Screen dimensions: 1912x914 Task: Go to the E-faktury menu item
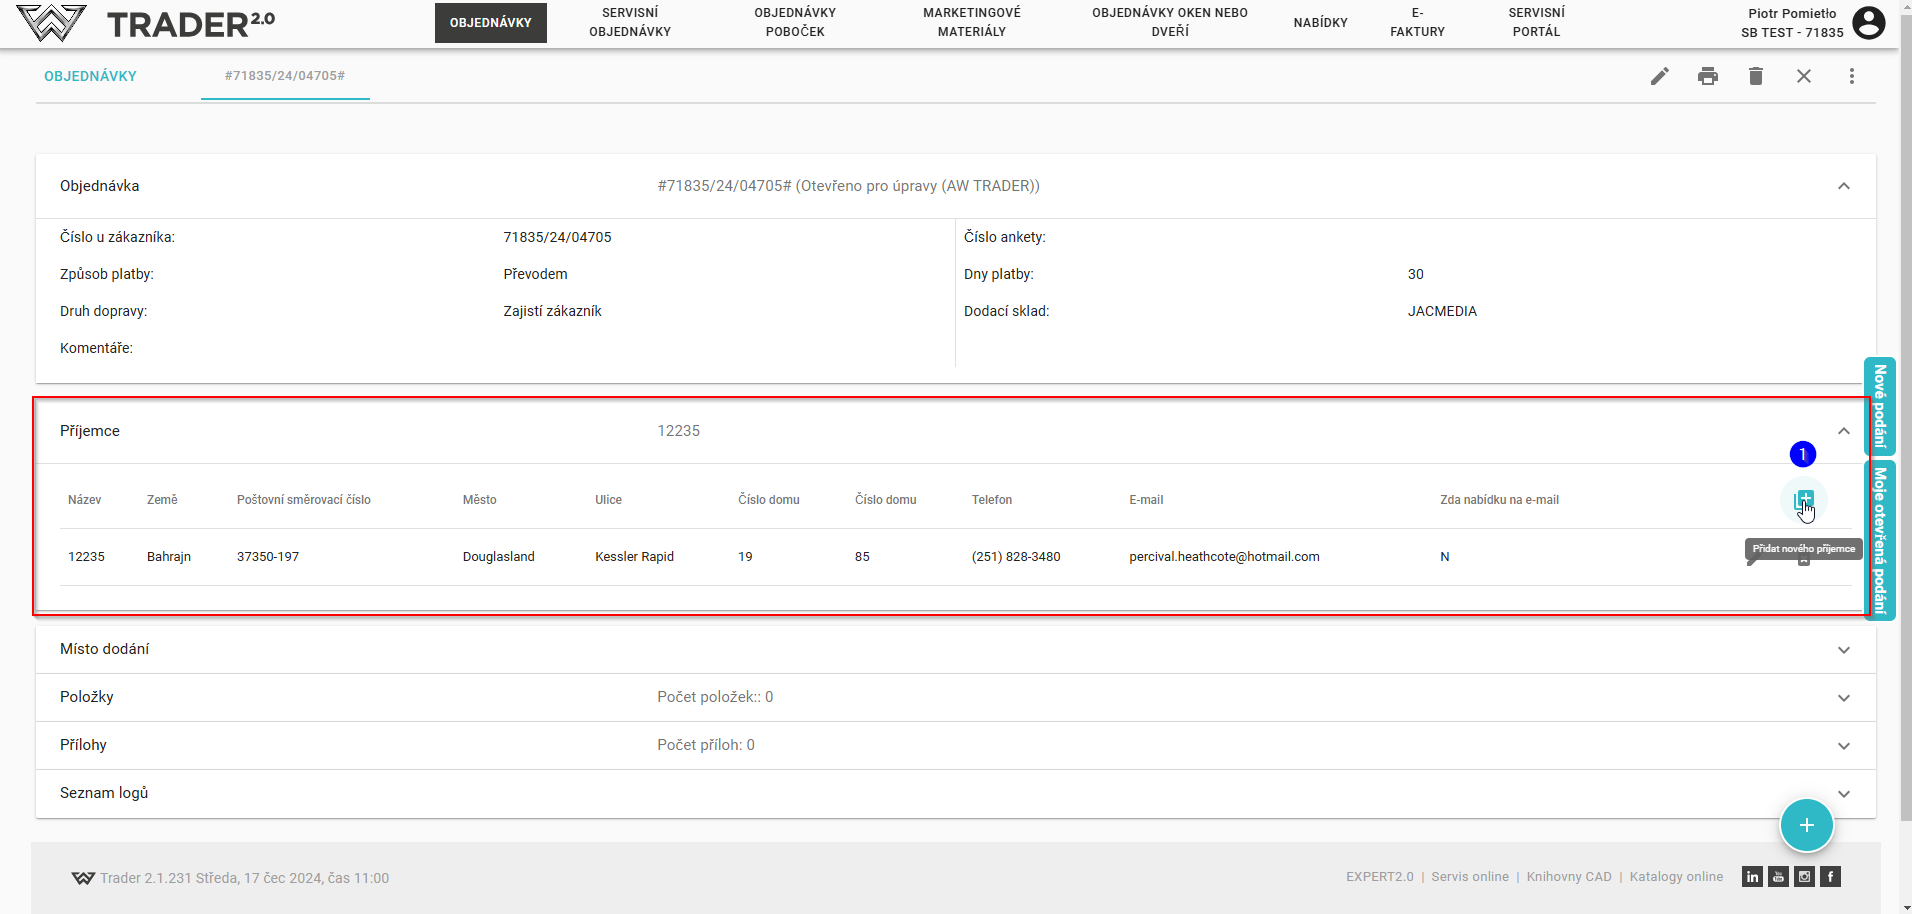[x=1417, y=22]
